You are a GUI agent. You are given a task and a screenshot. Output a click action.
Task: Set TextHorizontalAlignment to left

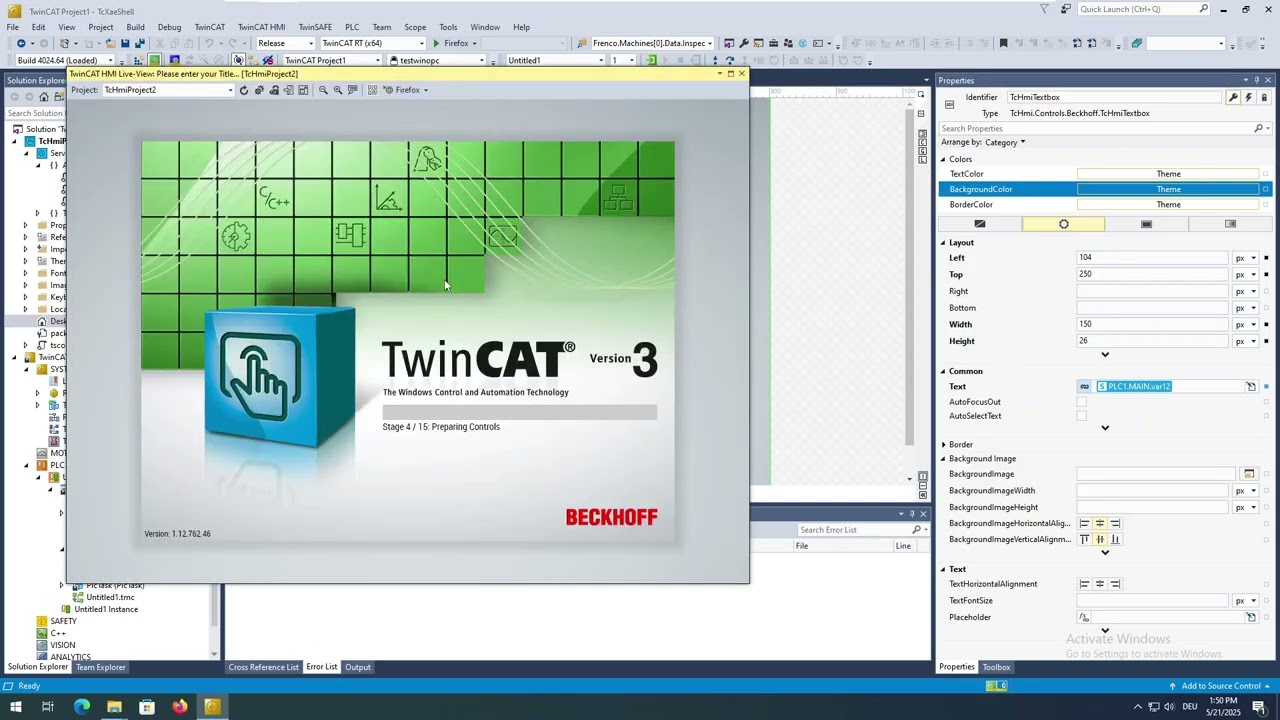(1084, 584)
